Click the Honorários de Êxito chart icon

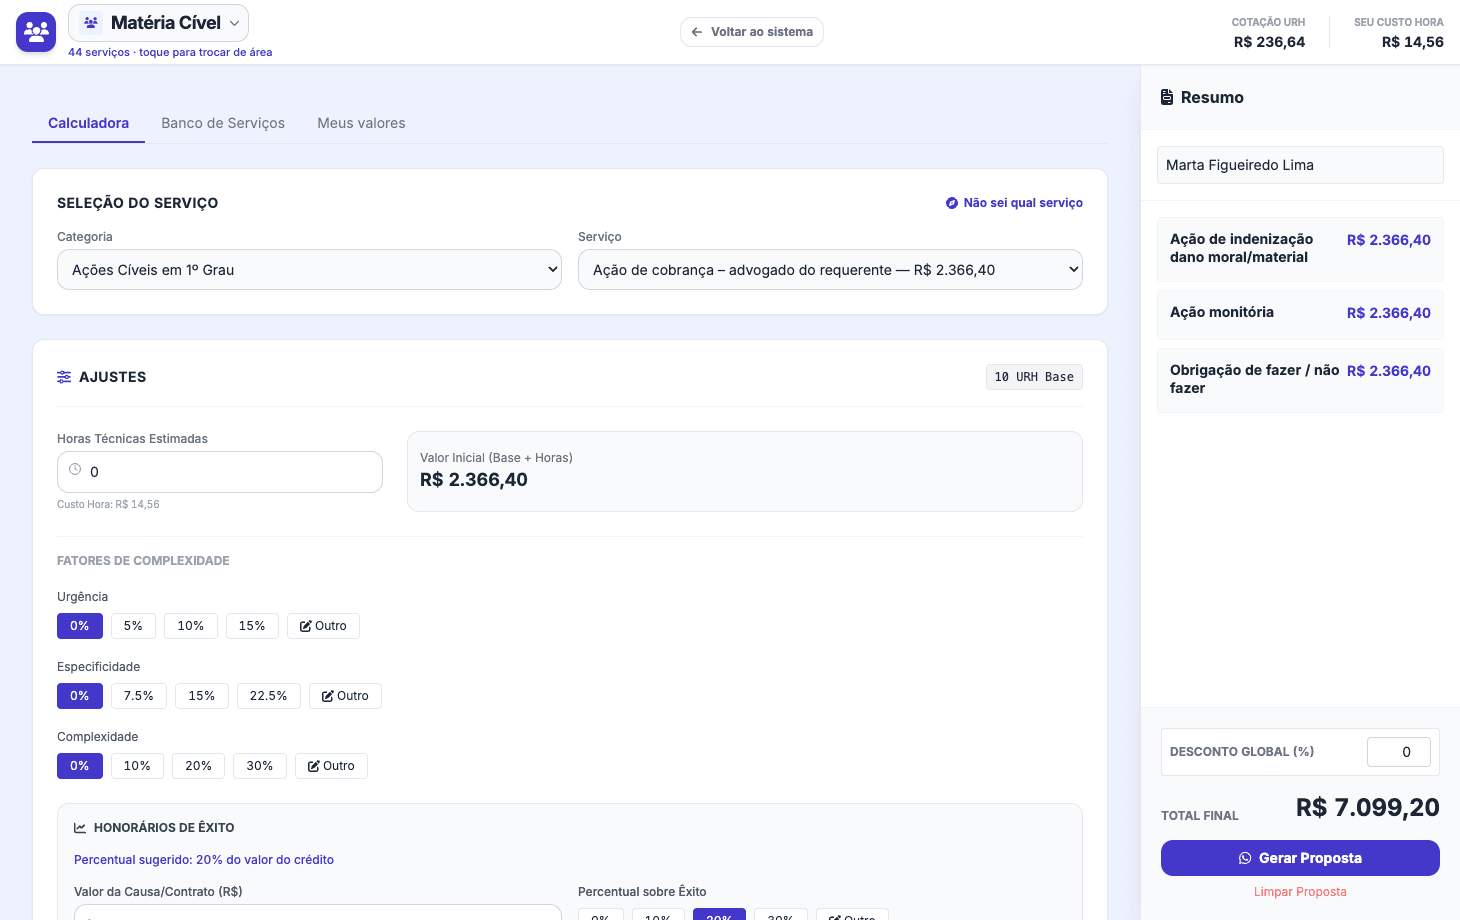tap(80, 828)
